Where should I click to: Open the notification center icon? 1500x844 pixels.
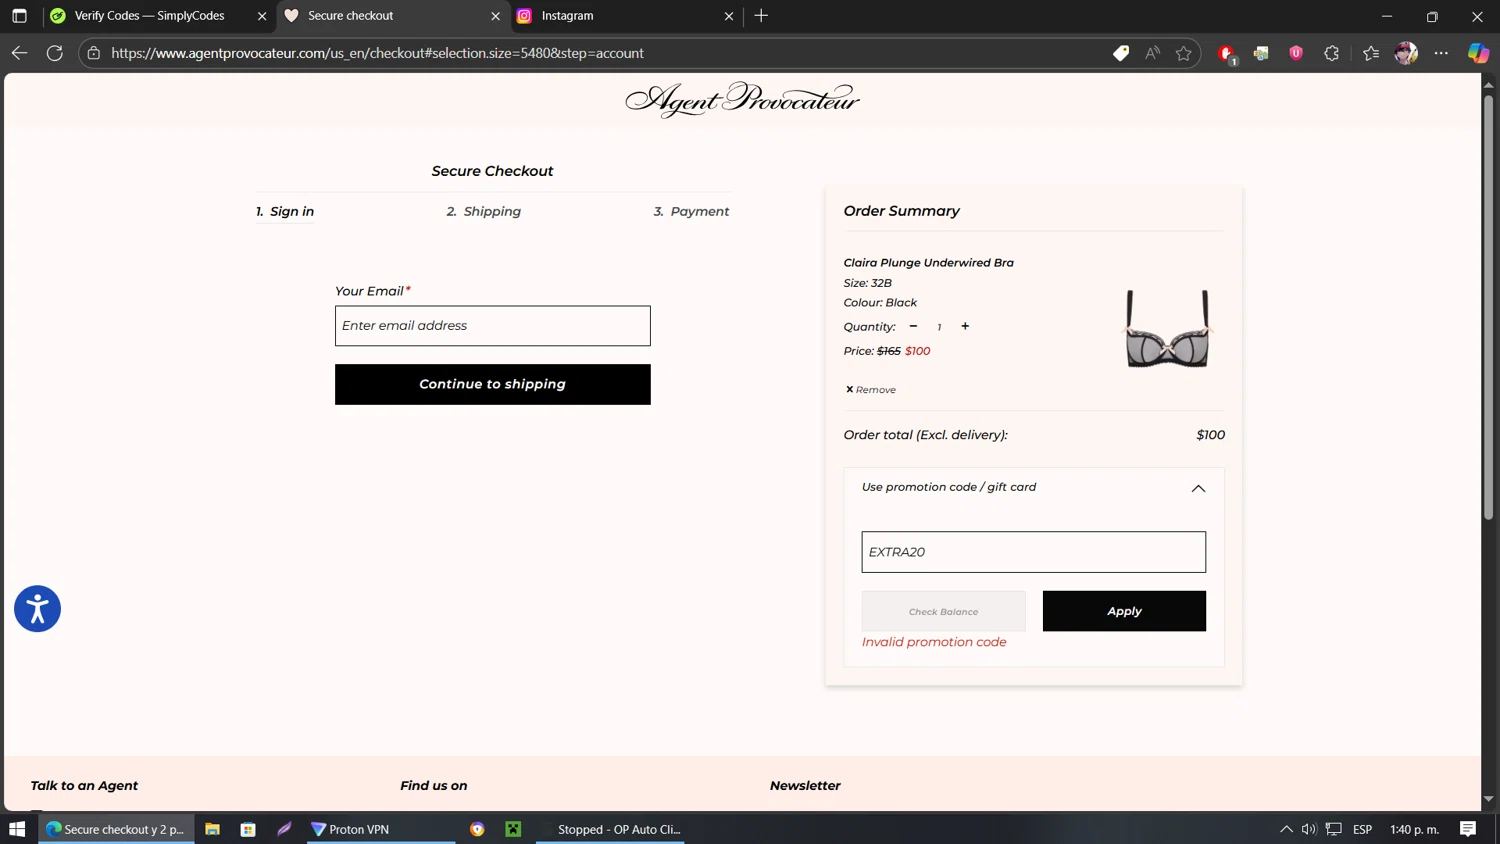click(1468, 829)
